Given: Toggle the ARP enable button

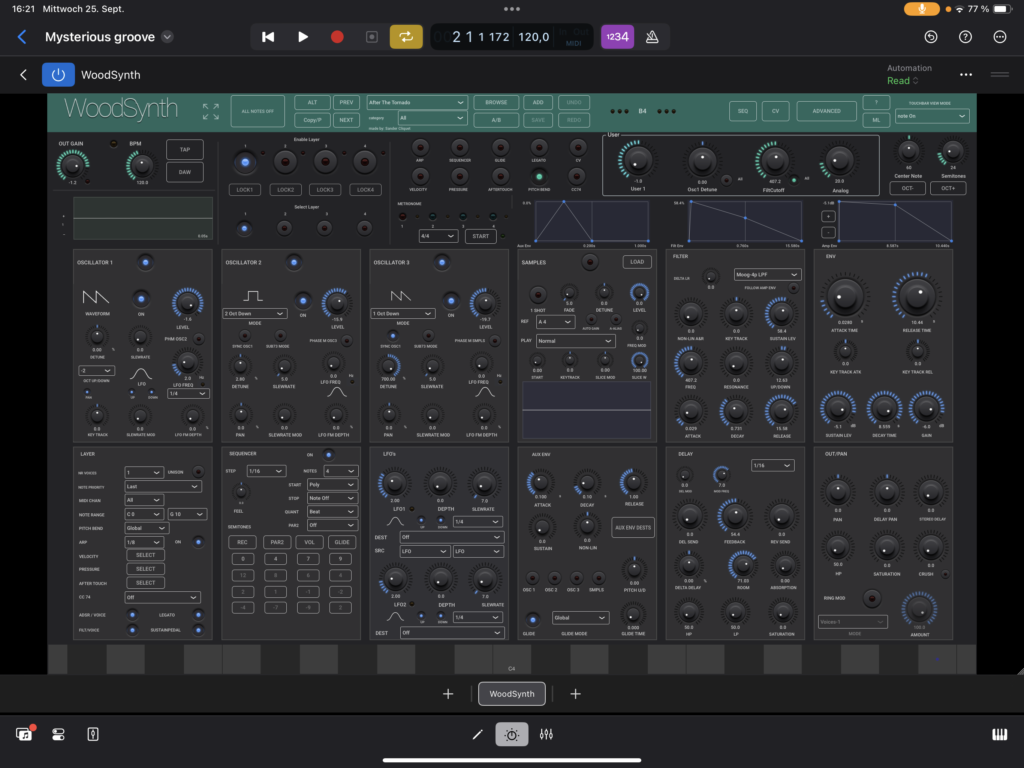Looking at the screenshot, I should (x=420, y=147).
